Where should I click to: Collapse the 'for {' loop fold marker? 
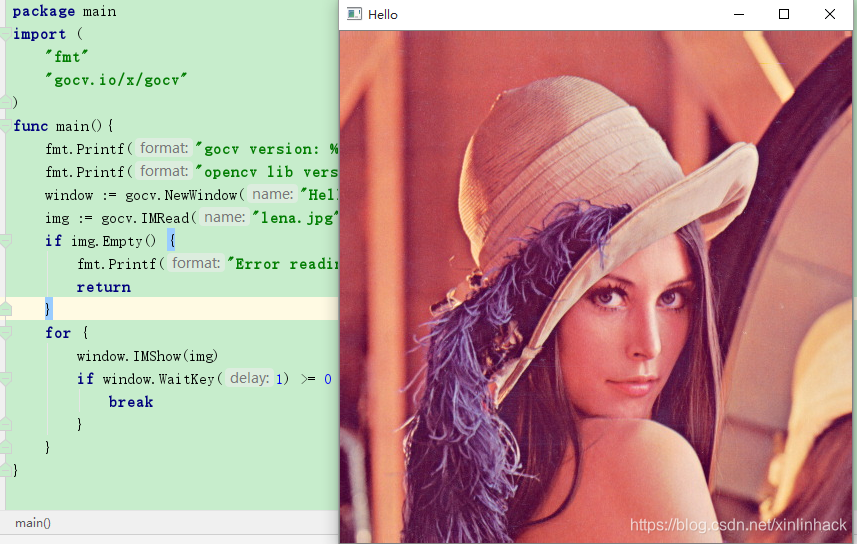pyautogui.click(x=5, y=332)
